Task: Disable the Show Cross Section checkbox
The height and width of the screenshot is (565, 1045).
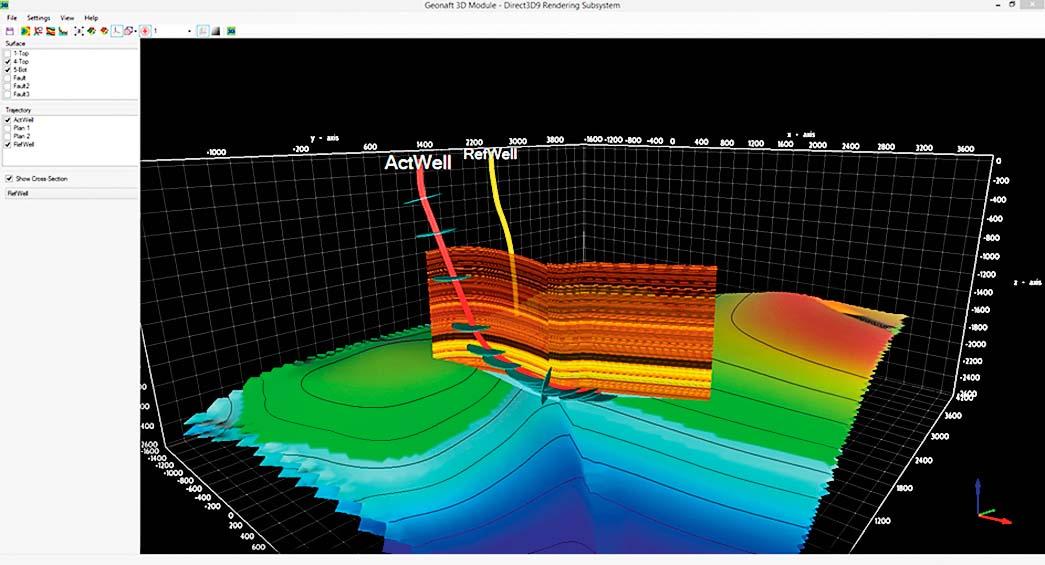Action: click(x=9, y=179)
